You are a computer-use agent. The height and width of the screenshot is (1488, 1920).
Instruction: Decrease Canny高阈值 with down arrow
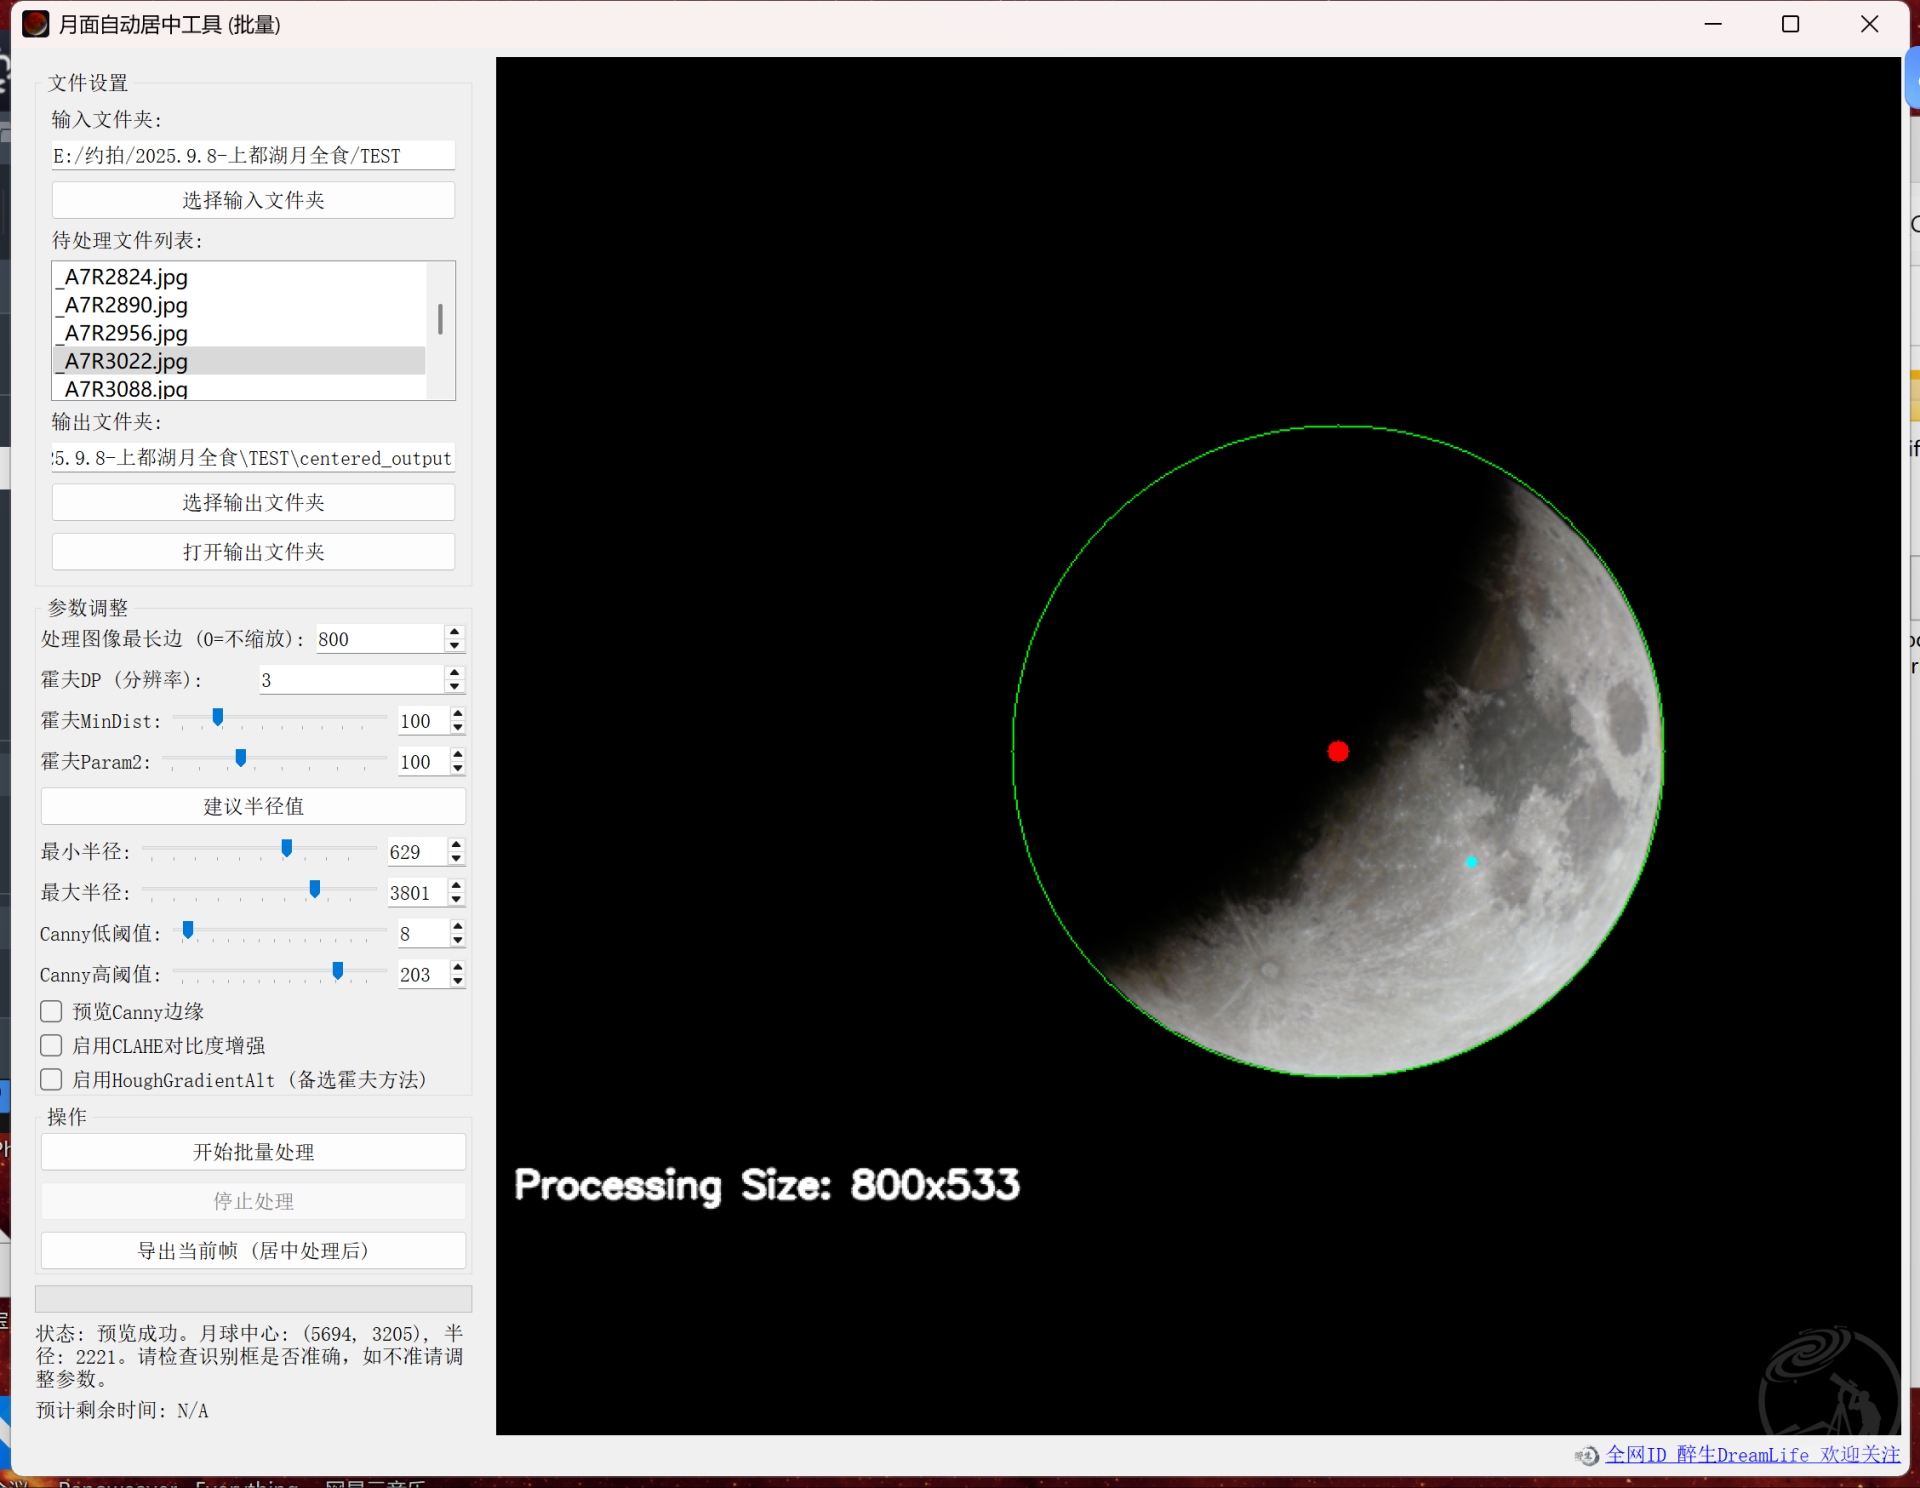tap(457, 981)
